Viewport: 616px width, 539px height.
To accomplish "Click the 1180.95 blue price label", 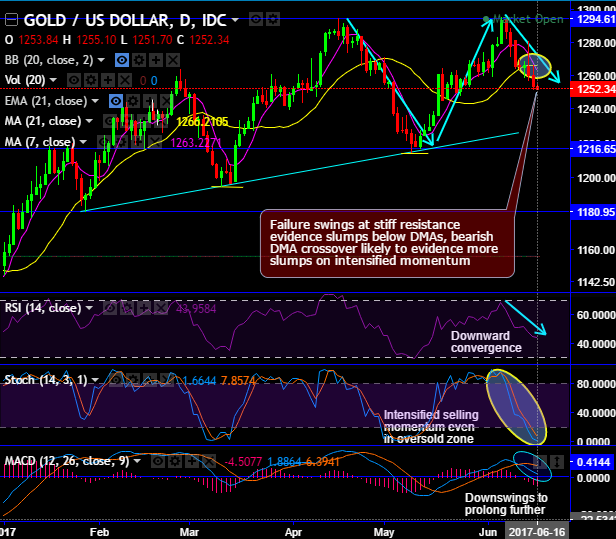I will coord(593,212).
